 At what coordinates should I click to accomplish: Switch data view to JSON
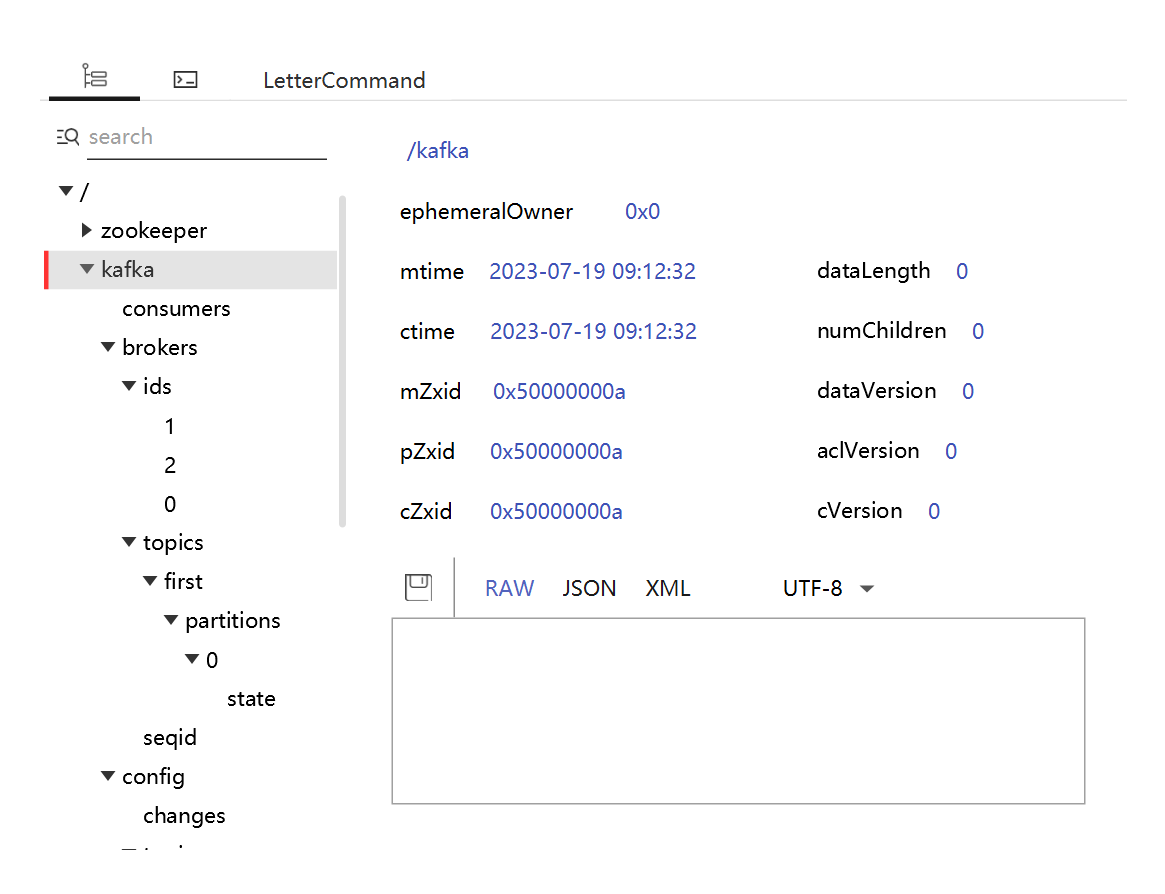click(589, 589)
